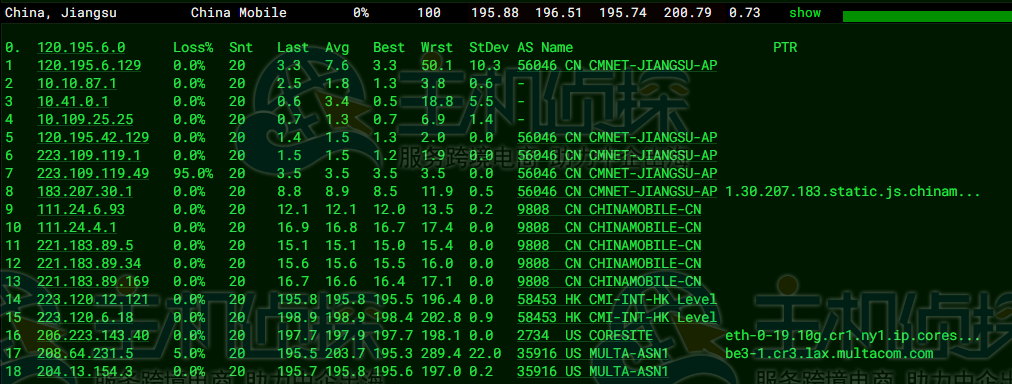1012x384 pixels.
Task: Open AS 2734 US CORESITE link
Action: coord(585,336)
